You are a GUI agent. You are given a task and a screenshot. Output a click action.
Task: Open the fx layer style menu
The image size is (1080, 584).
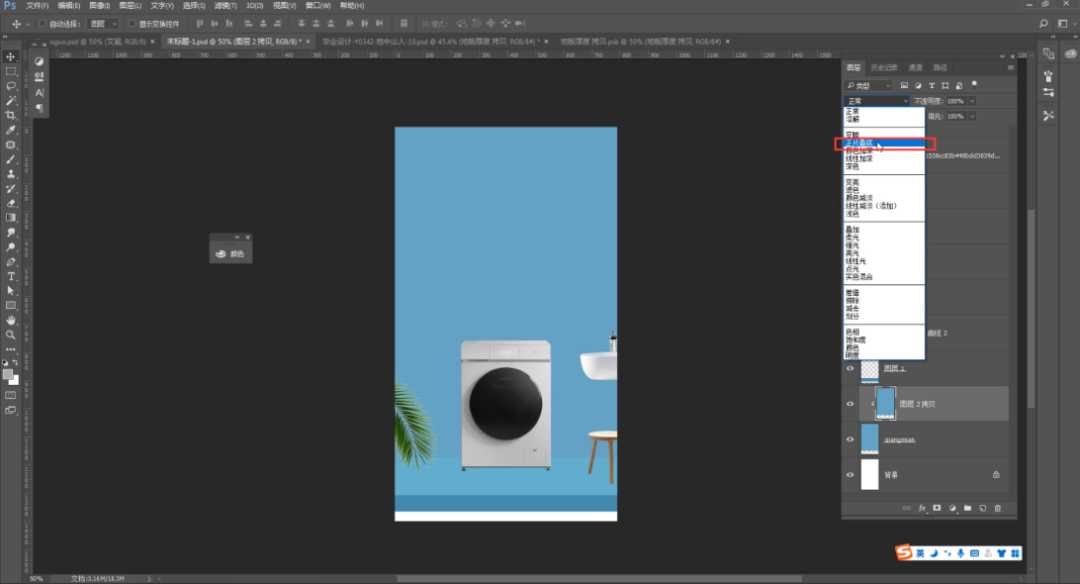click(922, 508)
